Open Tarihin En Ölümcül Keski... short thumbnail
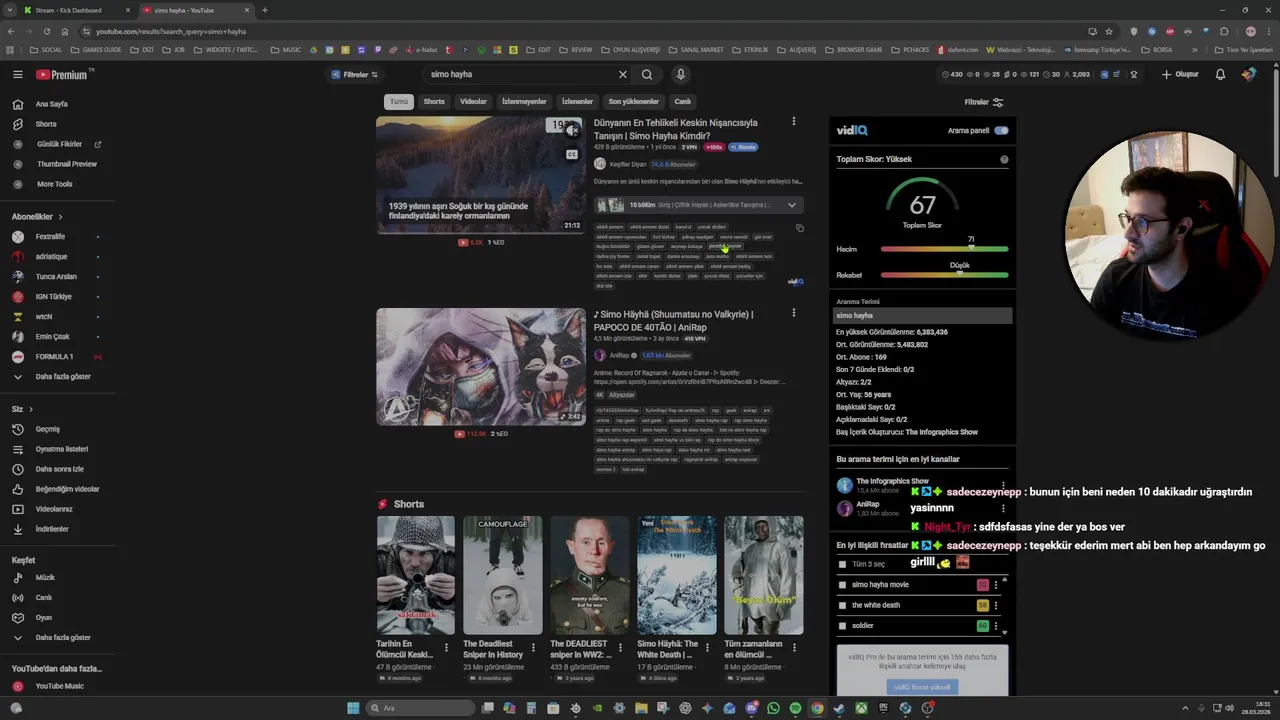This screenshot has height=720, width=1280. [415, 575]
